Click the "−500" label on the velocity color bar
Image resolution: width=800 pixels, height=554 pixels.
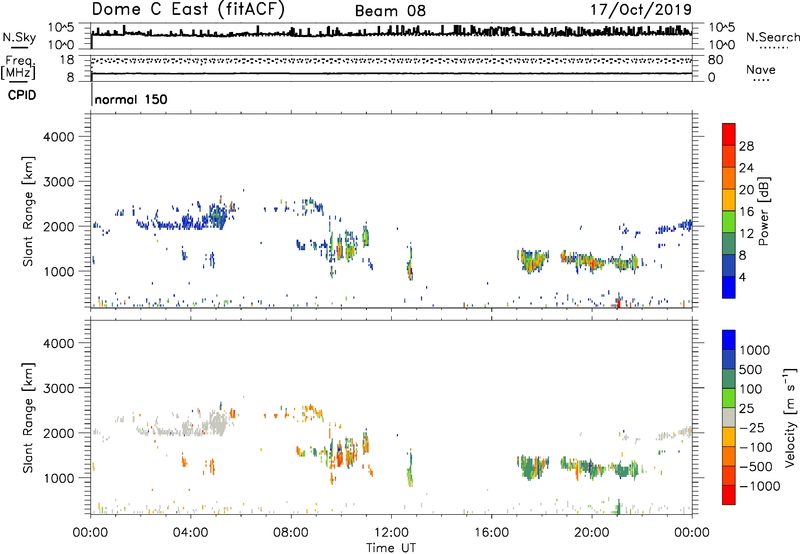click(754, 467)
